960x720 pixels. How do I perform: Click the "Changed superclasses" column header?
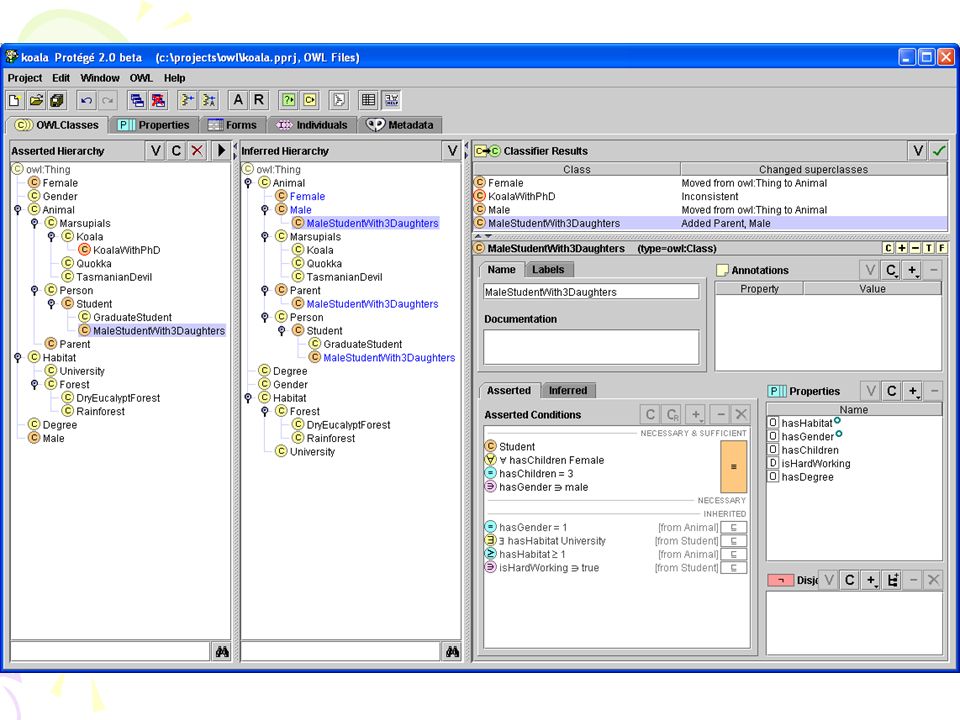click(x=814, y=169)
